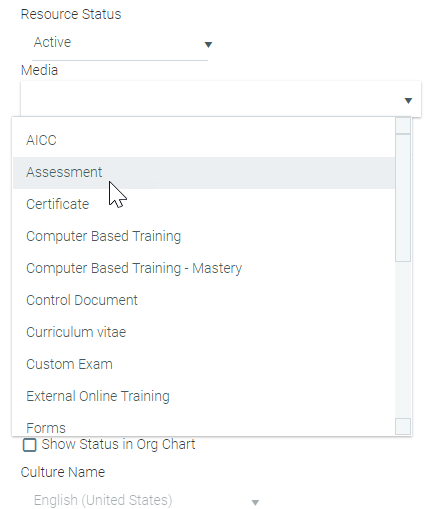
Task: Collapse the Media dropdown arrow
Action: pyautogui.click(x=408, y=101)
